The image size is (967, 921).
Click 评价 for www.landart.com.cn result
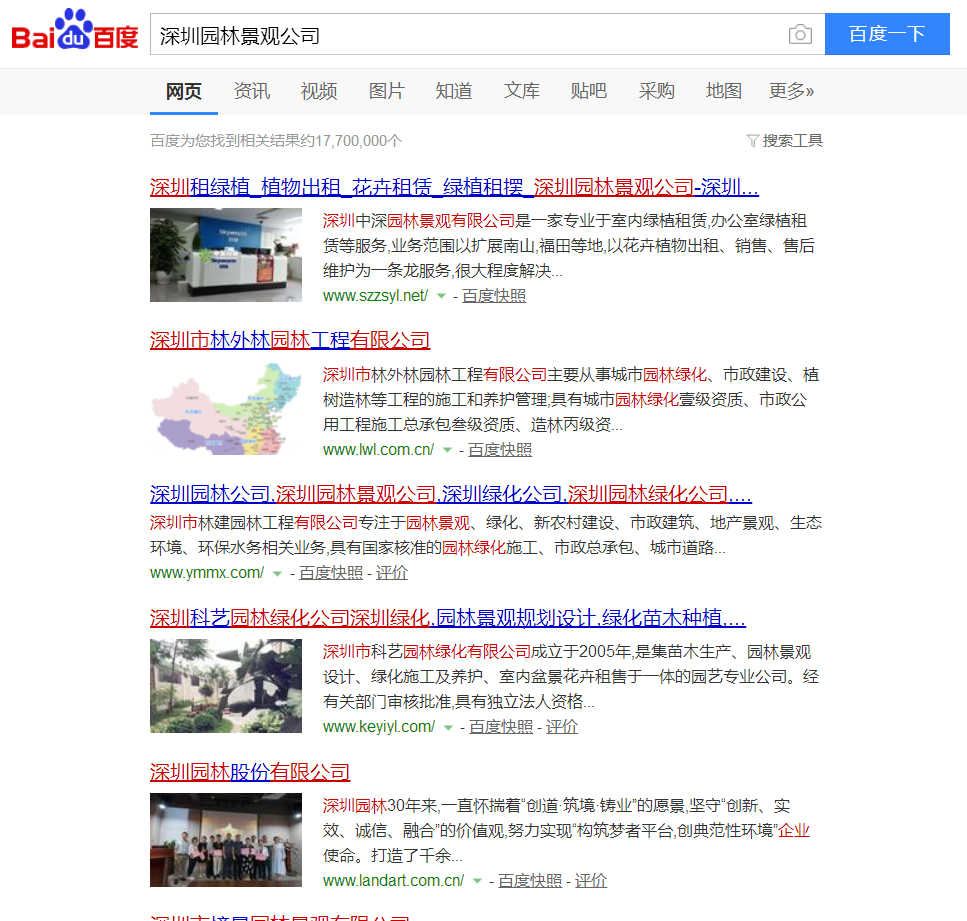coord(591,880)
